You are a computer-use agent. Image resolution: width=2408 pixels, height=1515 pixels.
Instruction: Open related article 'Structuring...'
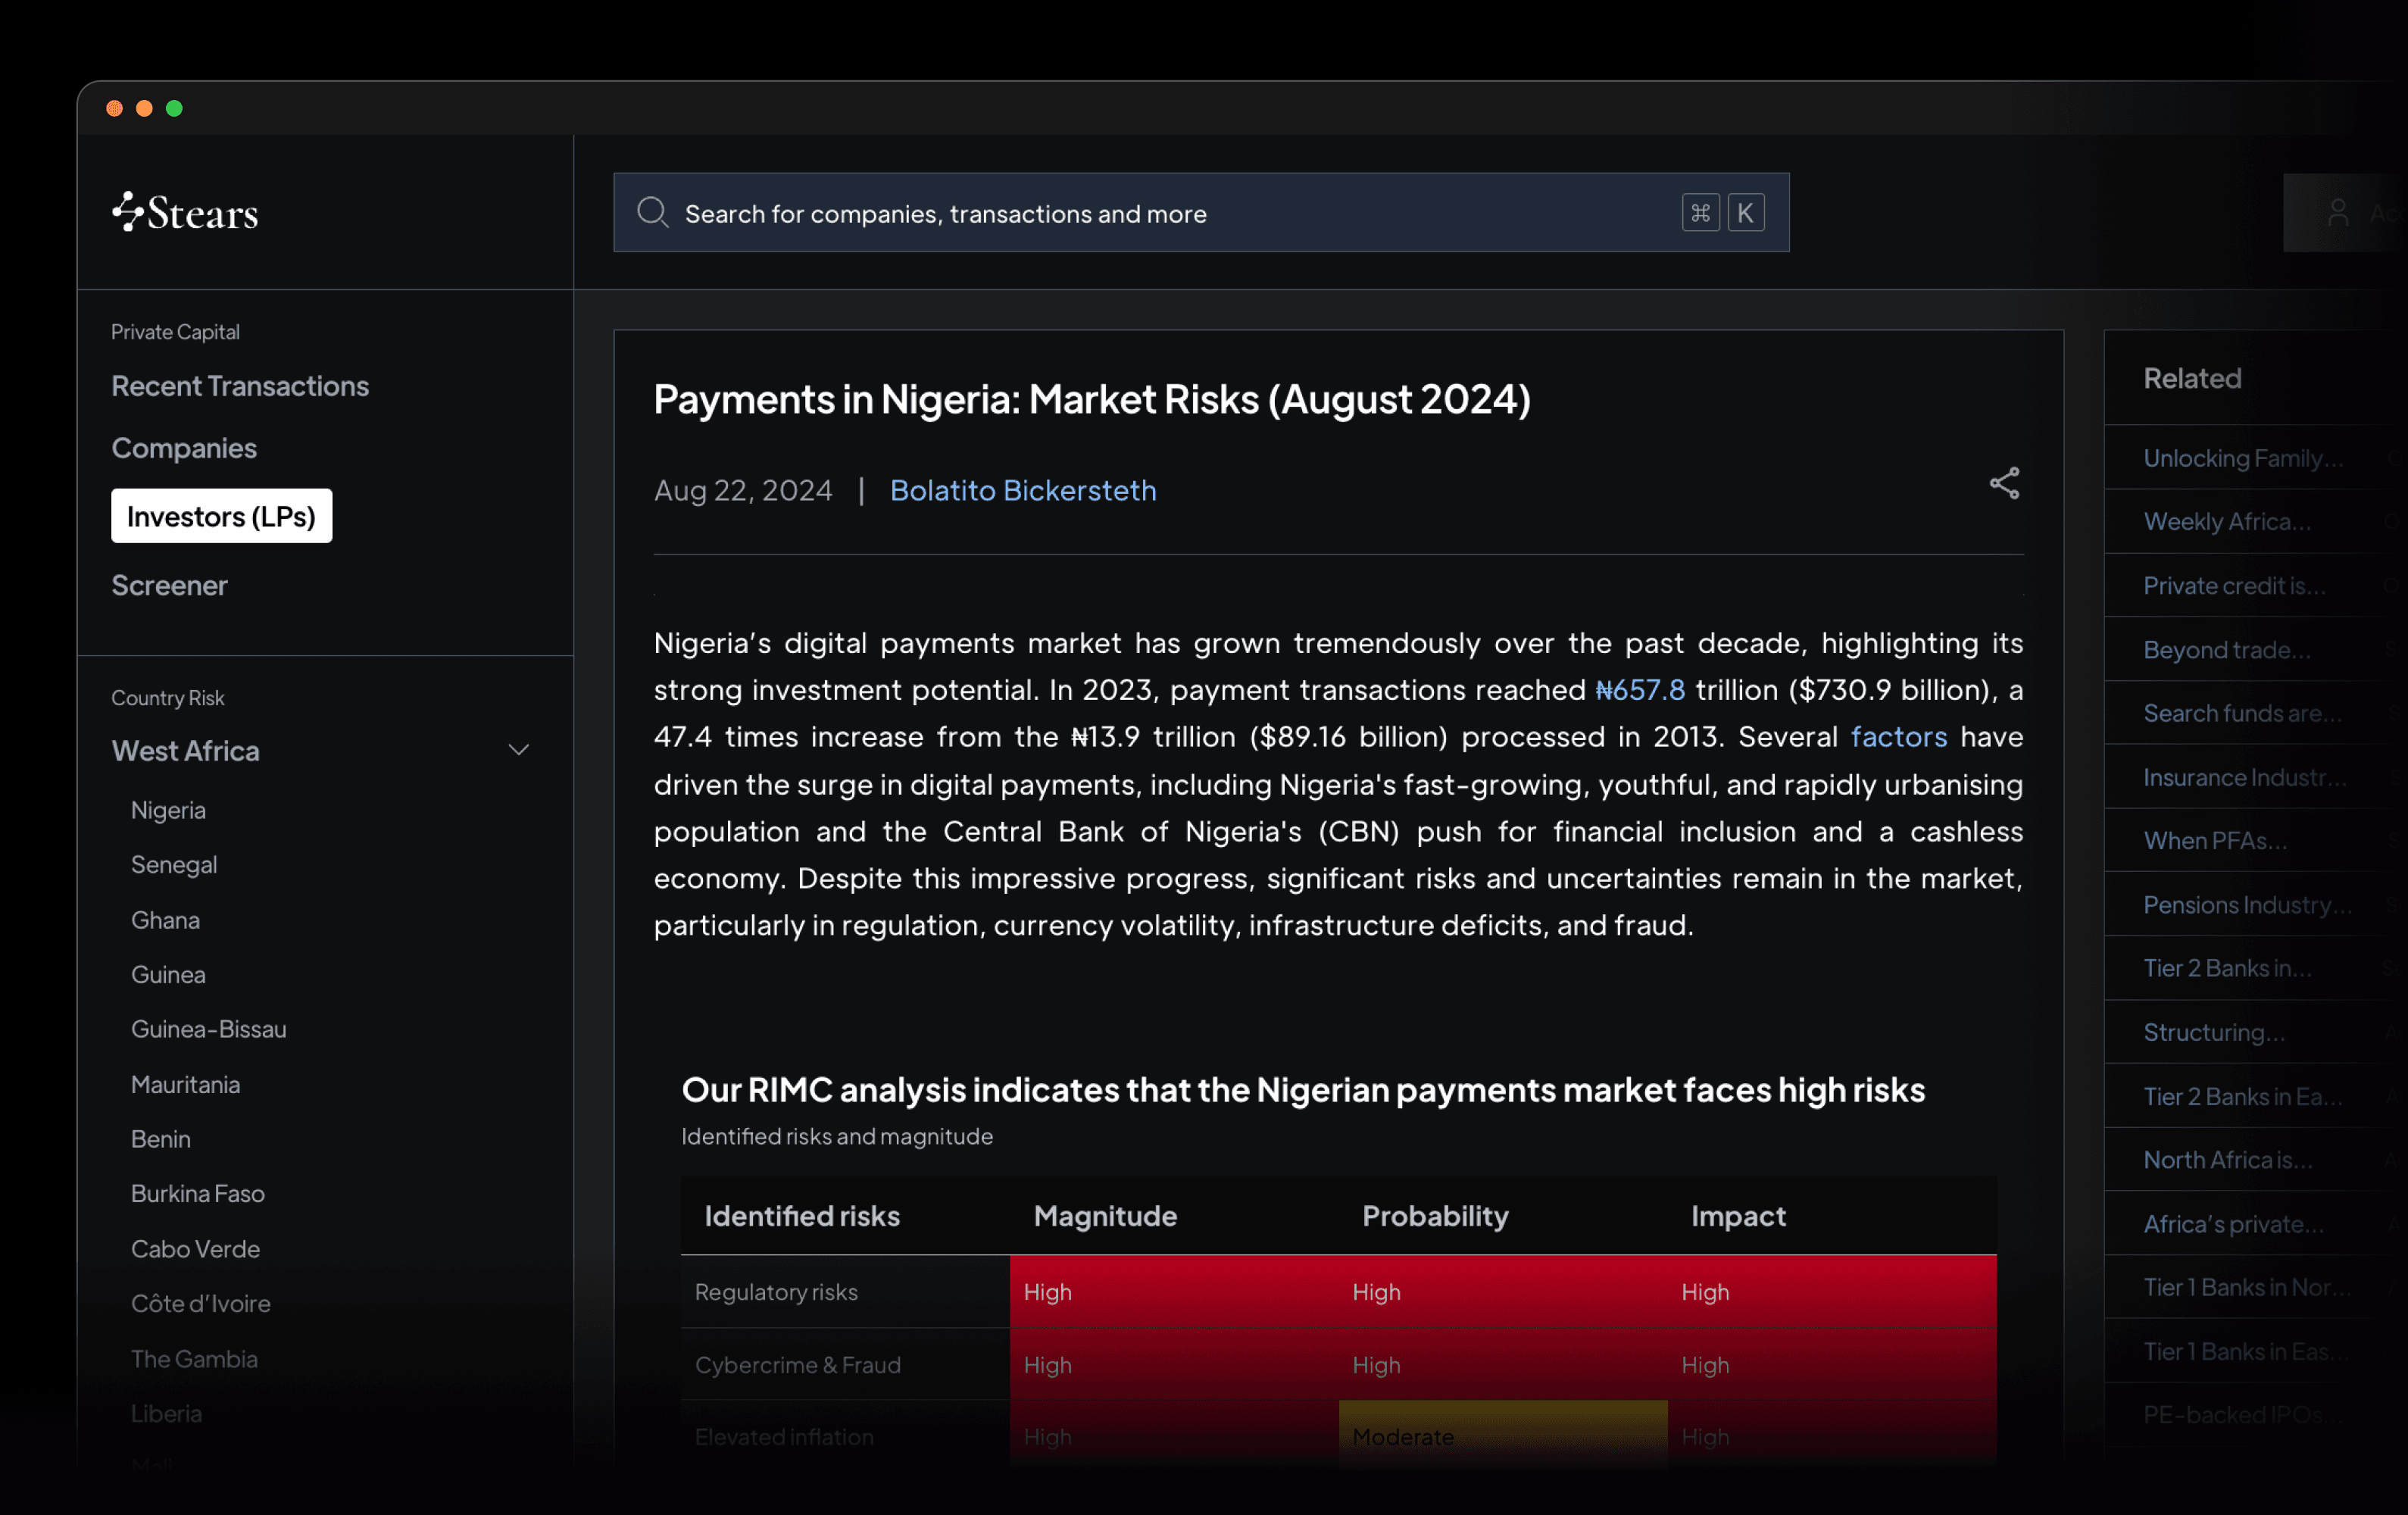(2214, 1032)
